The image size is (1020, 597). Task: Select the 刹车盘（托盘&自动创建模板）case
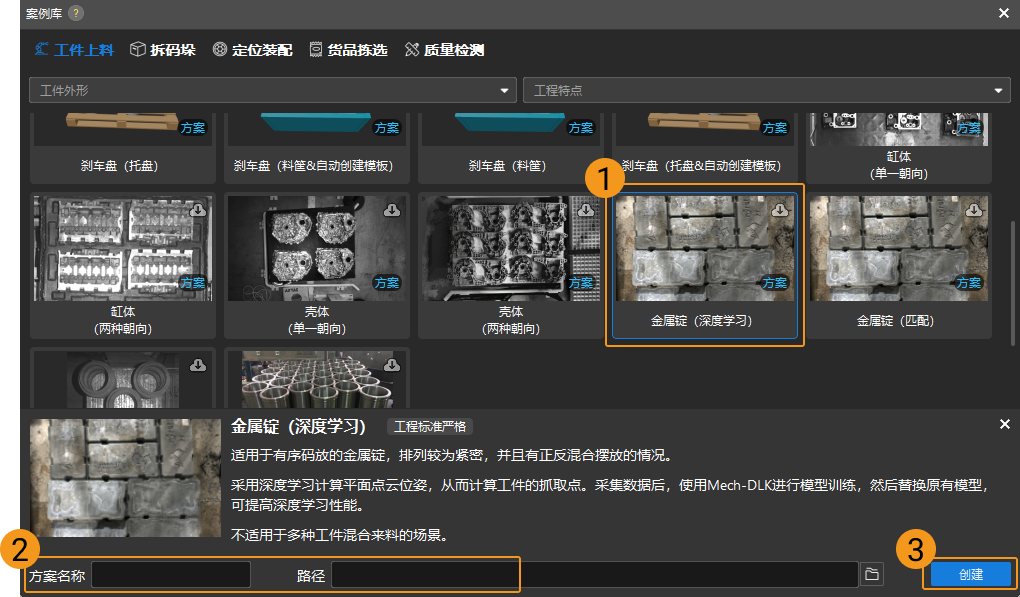point(705,148)
